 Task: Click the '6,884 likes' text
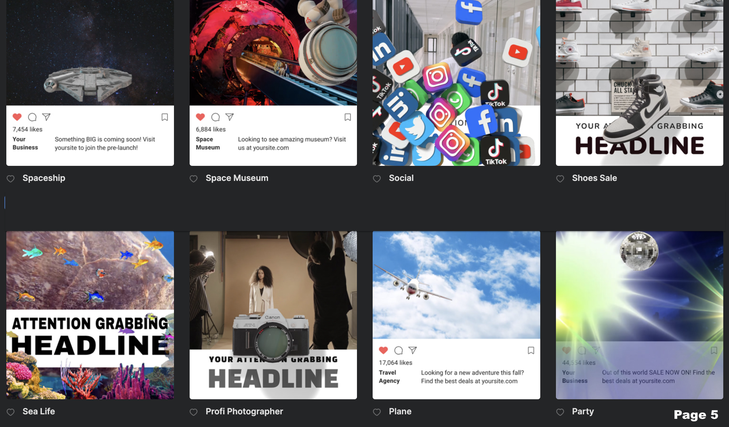click(x=211, y=129)
